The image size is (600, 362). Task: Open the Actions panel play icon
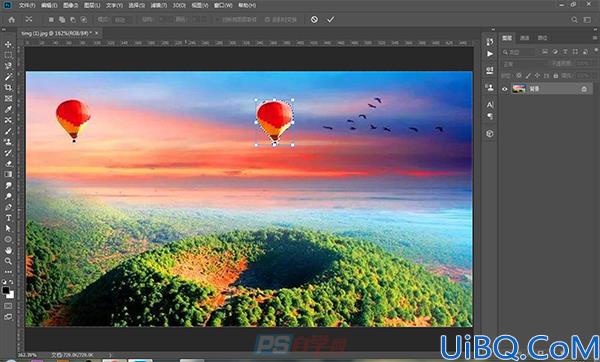(490, 54)
